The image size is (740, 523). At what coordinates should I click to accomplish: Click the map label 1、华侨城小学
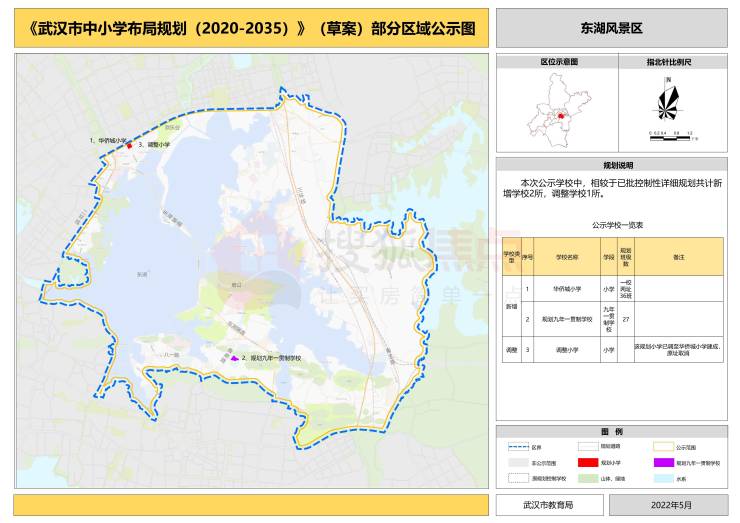point(108,140)
